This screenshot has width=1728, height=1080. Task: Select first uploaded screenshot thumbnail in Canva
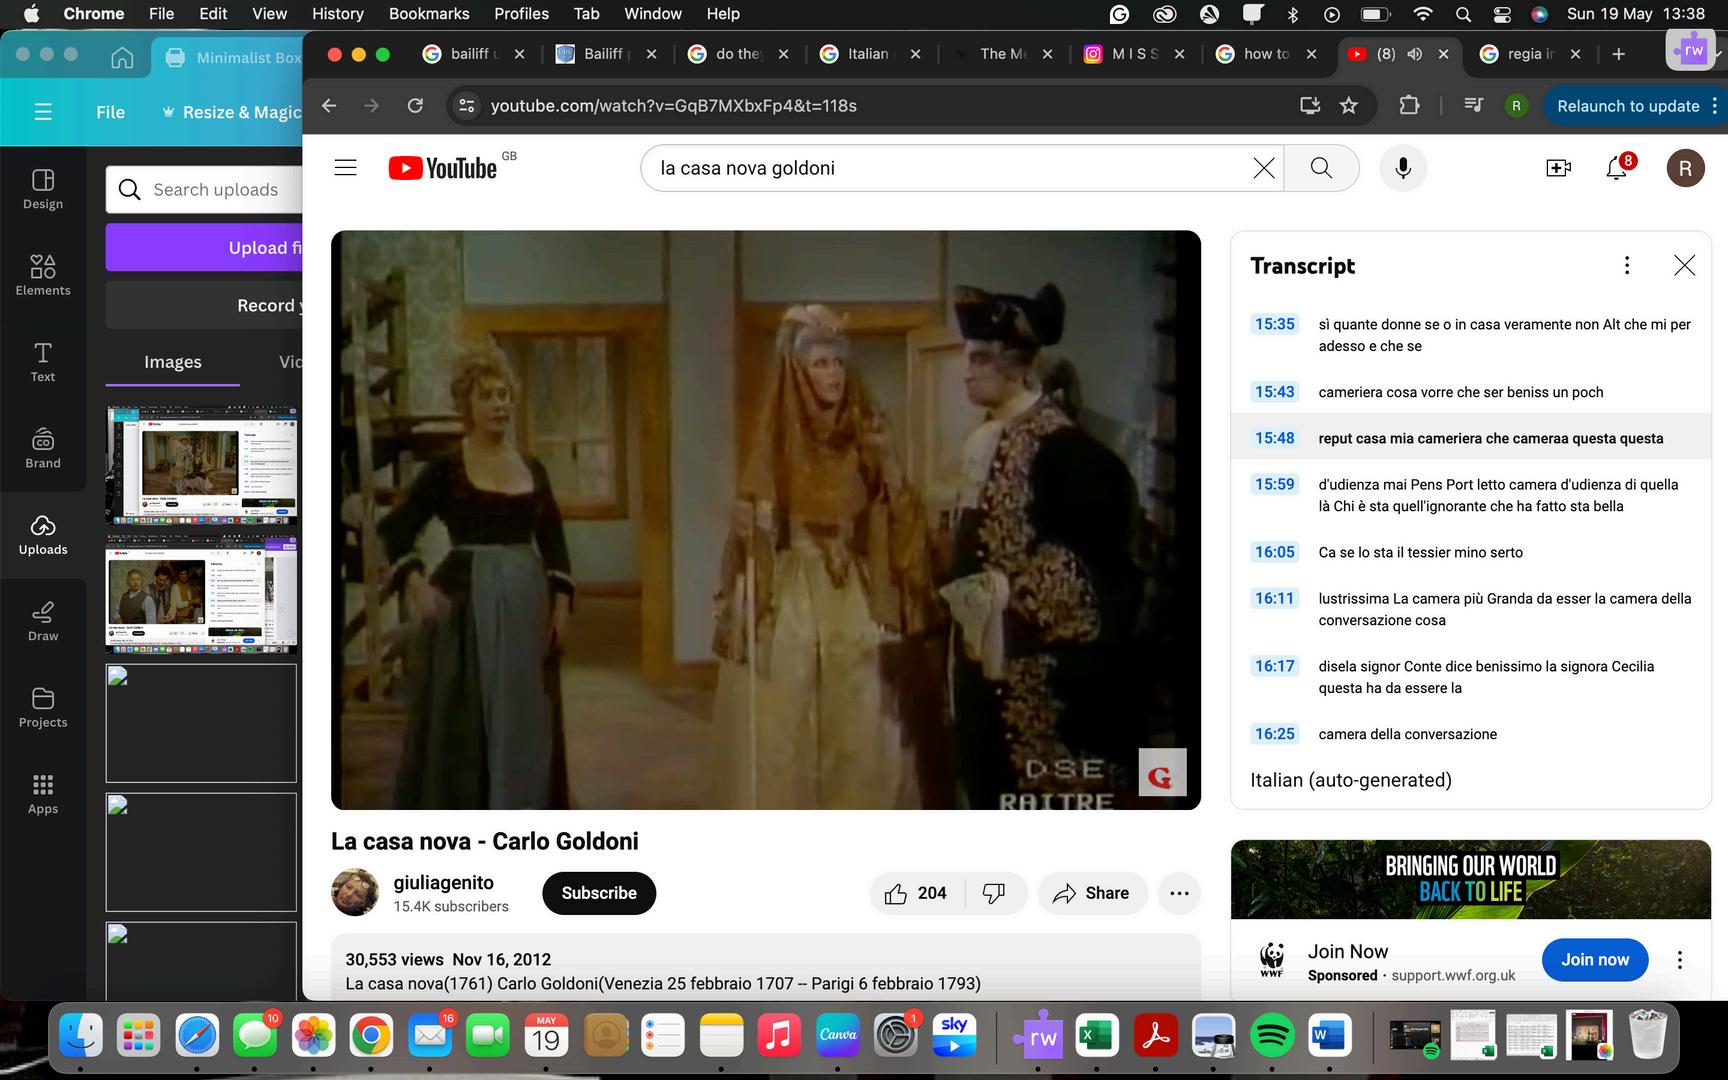201,465
